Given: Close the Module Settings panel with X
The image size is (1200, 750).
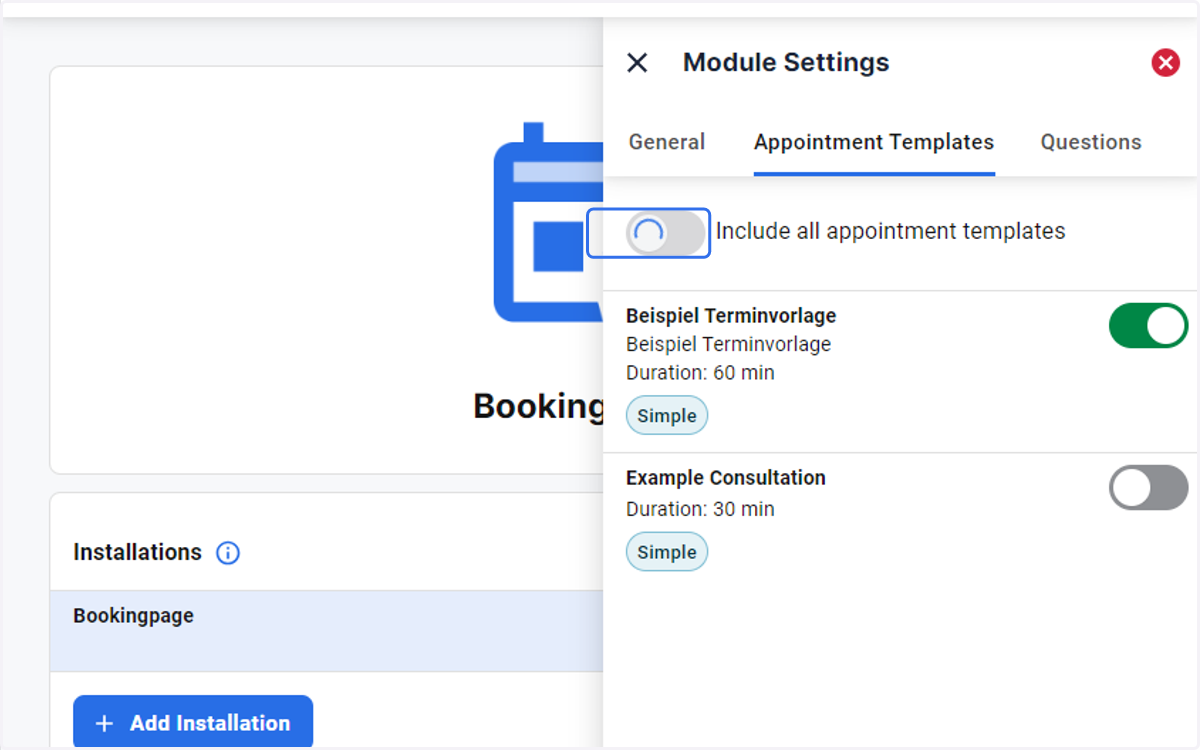Looking at the screenshot, I should coord(637,63).
